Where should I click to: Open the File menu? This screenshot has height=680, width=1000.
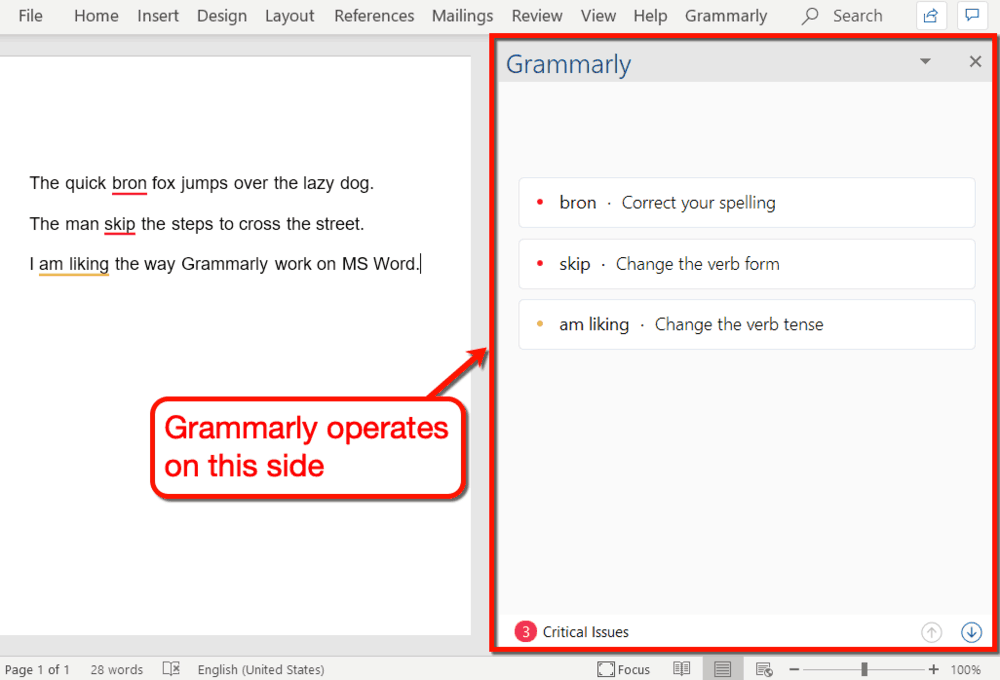pyautogui.click(x=30, y=15)
